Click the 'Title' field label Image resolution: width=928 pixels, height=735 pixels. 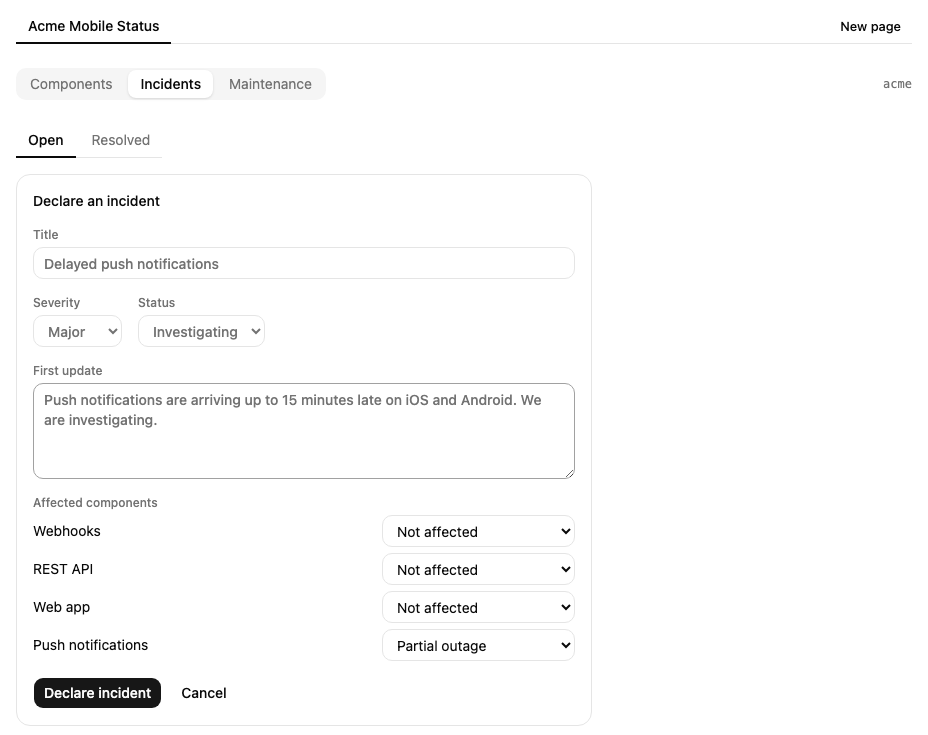click(46, 234)
